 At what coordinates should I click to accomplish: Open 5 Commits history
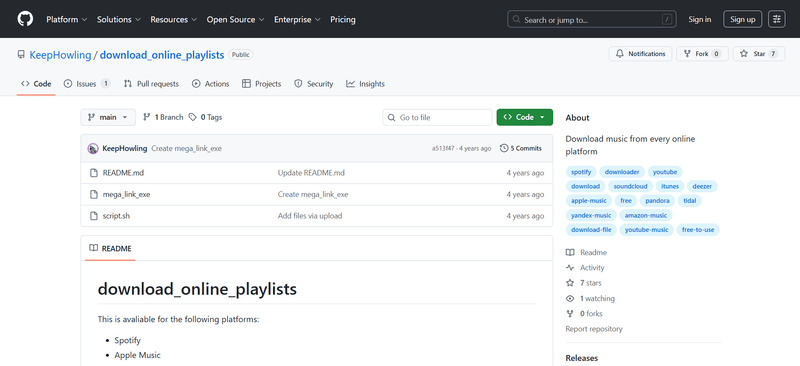tap(521, 149)
